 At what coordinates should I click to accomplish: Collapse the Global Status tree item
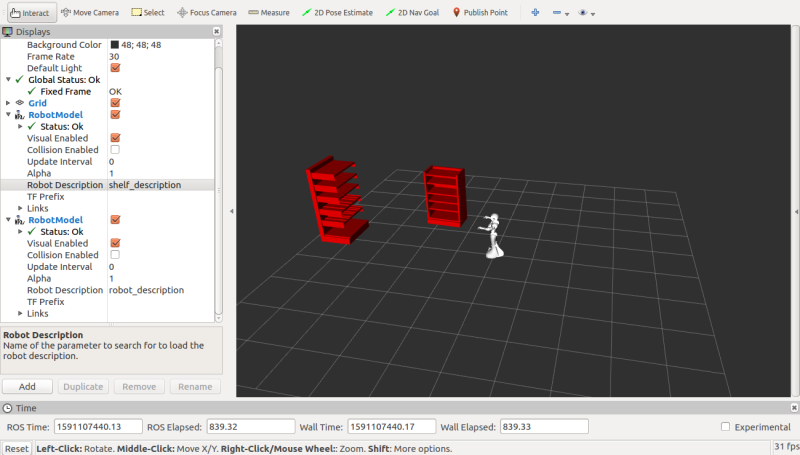[8, 80]
